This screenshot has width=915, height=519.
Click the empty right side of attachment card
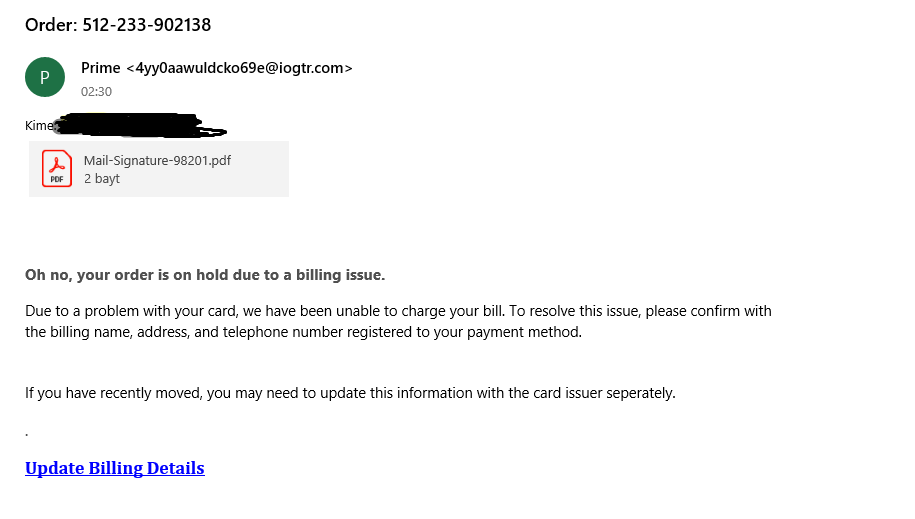click(264, 168)
